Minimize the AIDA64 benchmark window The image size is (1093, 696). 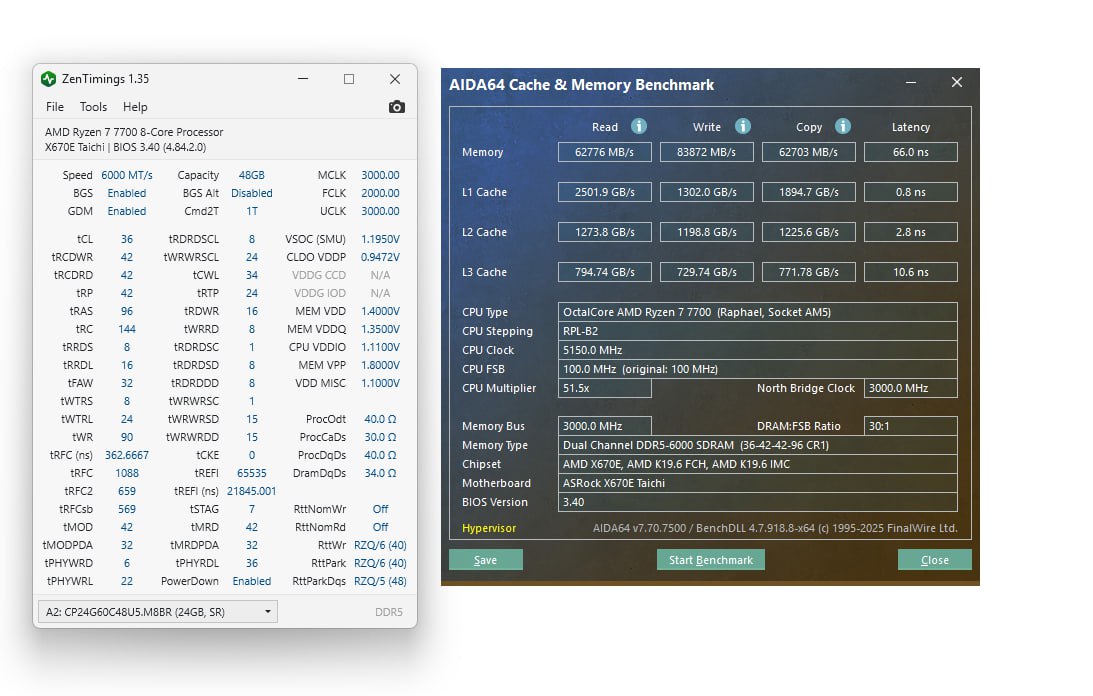pyautogui.click(x=910, y=82)
